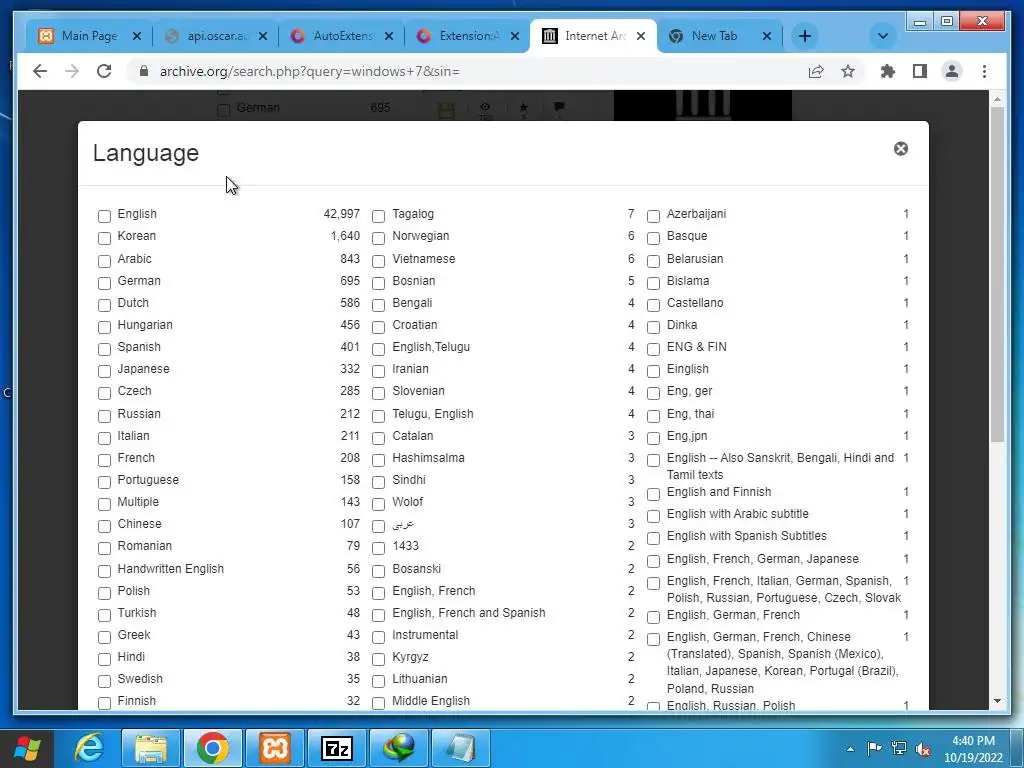
Task: Check the Korean language checkbox
Action: pos(104,238)
